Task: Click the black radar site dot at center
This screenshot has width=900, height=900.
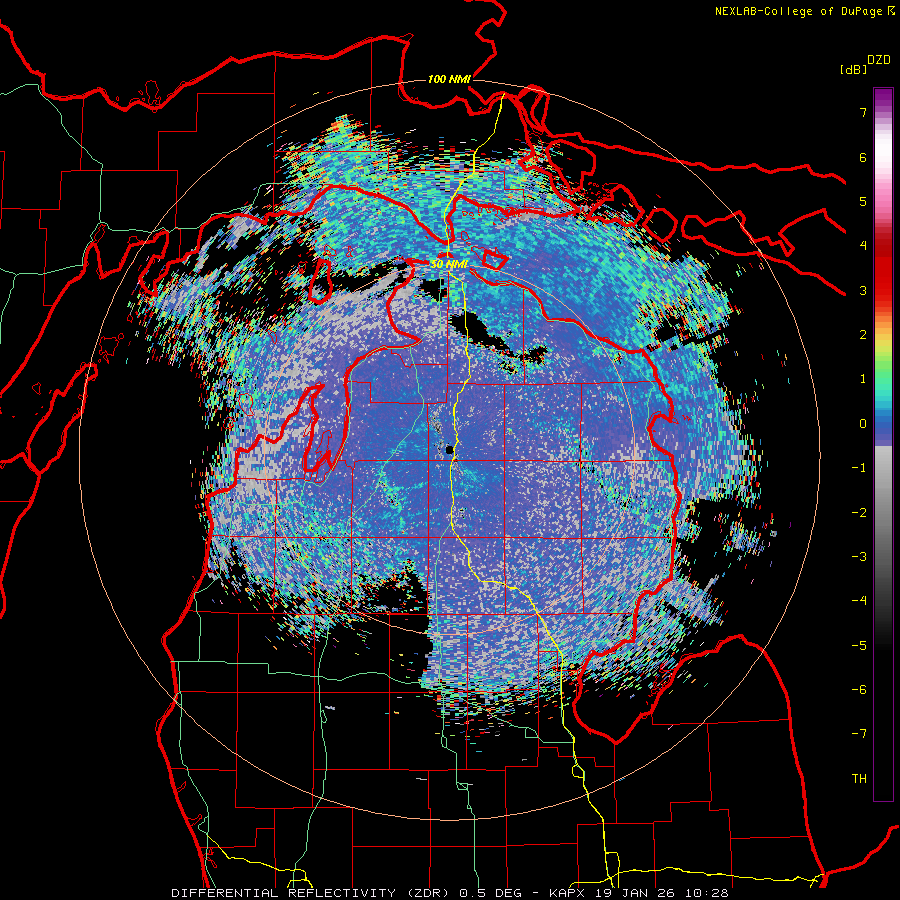Action: pyautogui.click(x=450, y=450)
